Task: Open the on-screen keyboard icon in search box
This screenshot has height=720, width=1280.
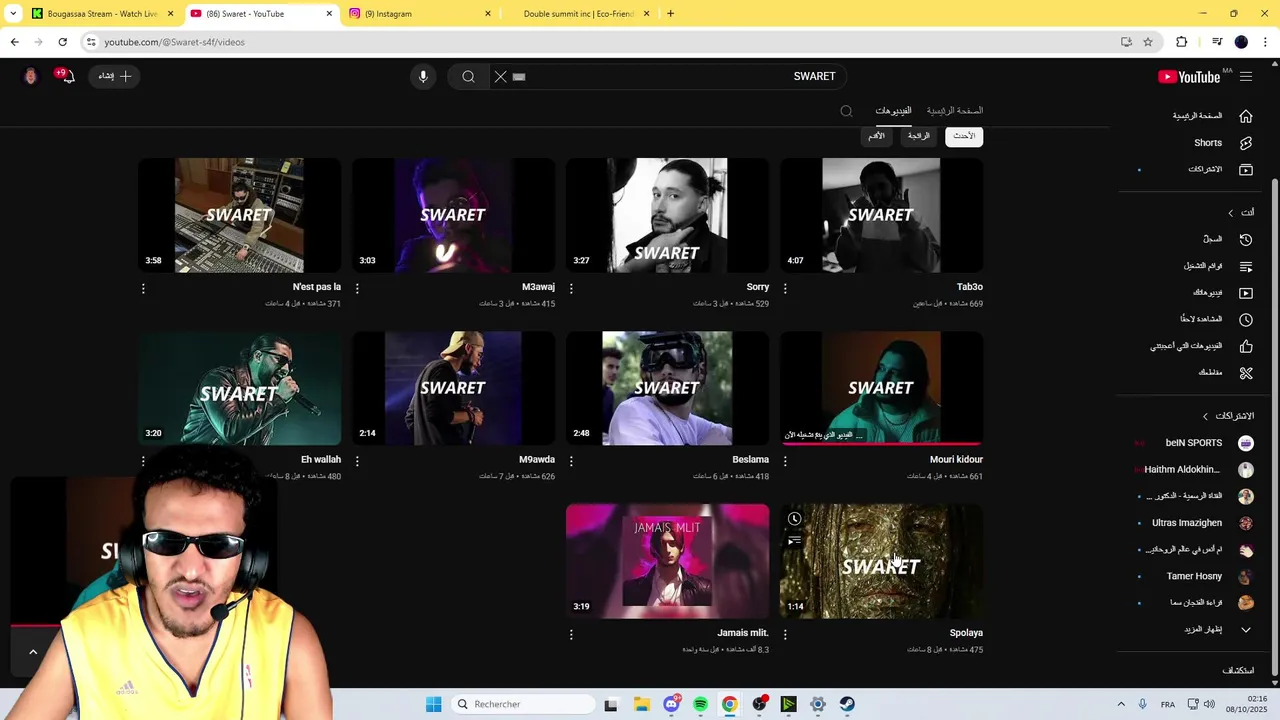Action: [x=519, y=77]
